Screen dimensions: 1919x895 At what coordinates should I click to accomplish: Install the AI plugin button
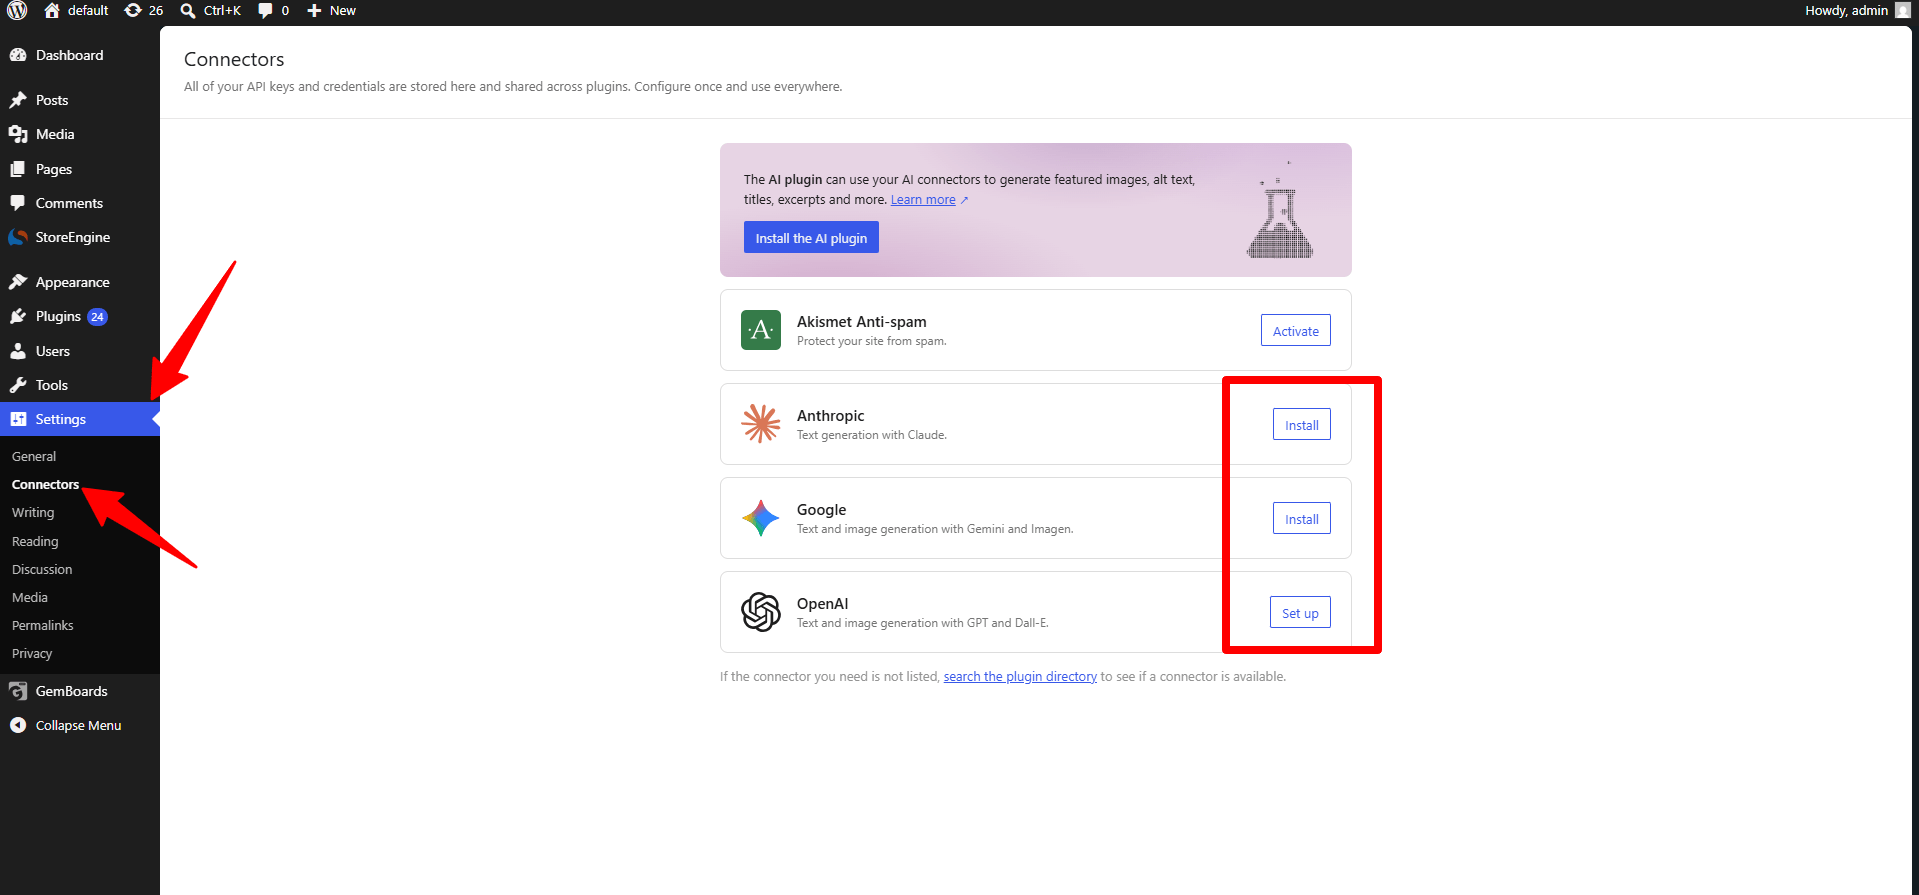click(x=811, y=238)
